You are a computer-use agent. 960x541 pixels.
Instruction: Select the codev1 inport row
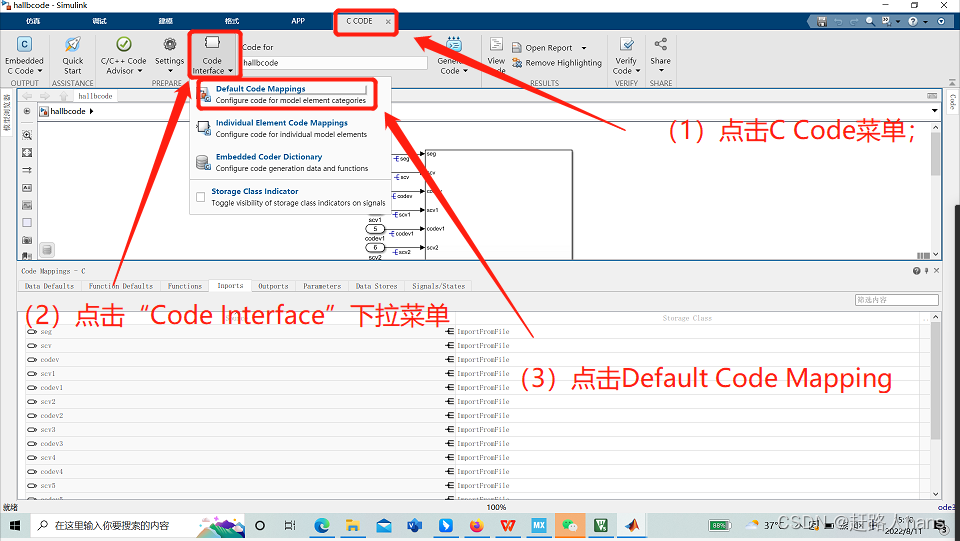236,387
